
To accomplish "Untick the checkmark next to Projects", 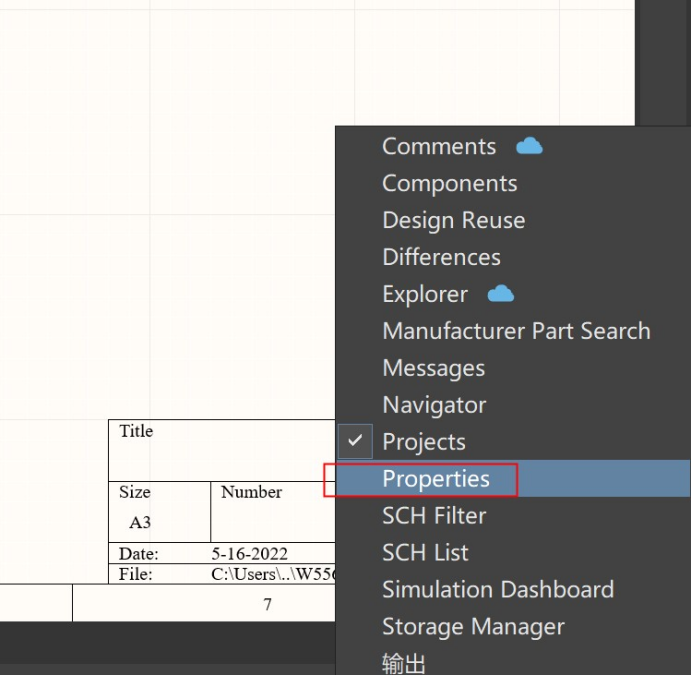I will click(x=355, y=441).
